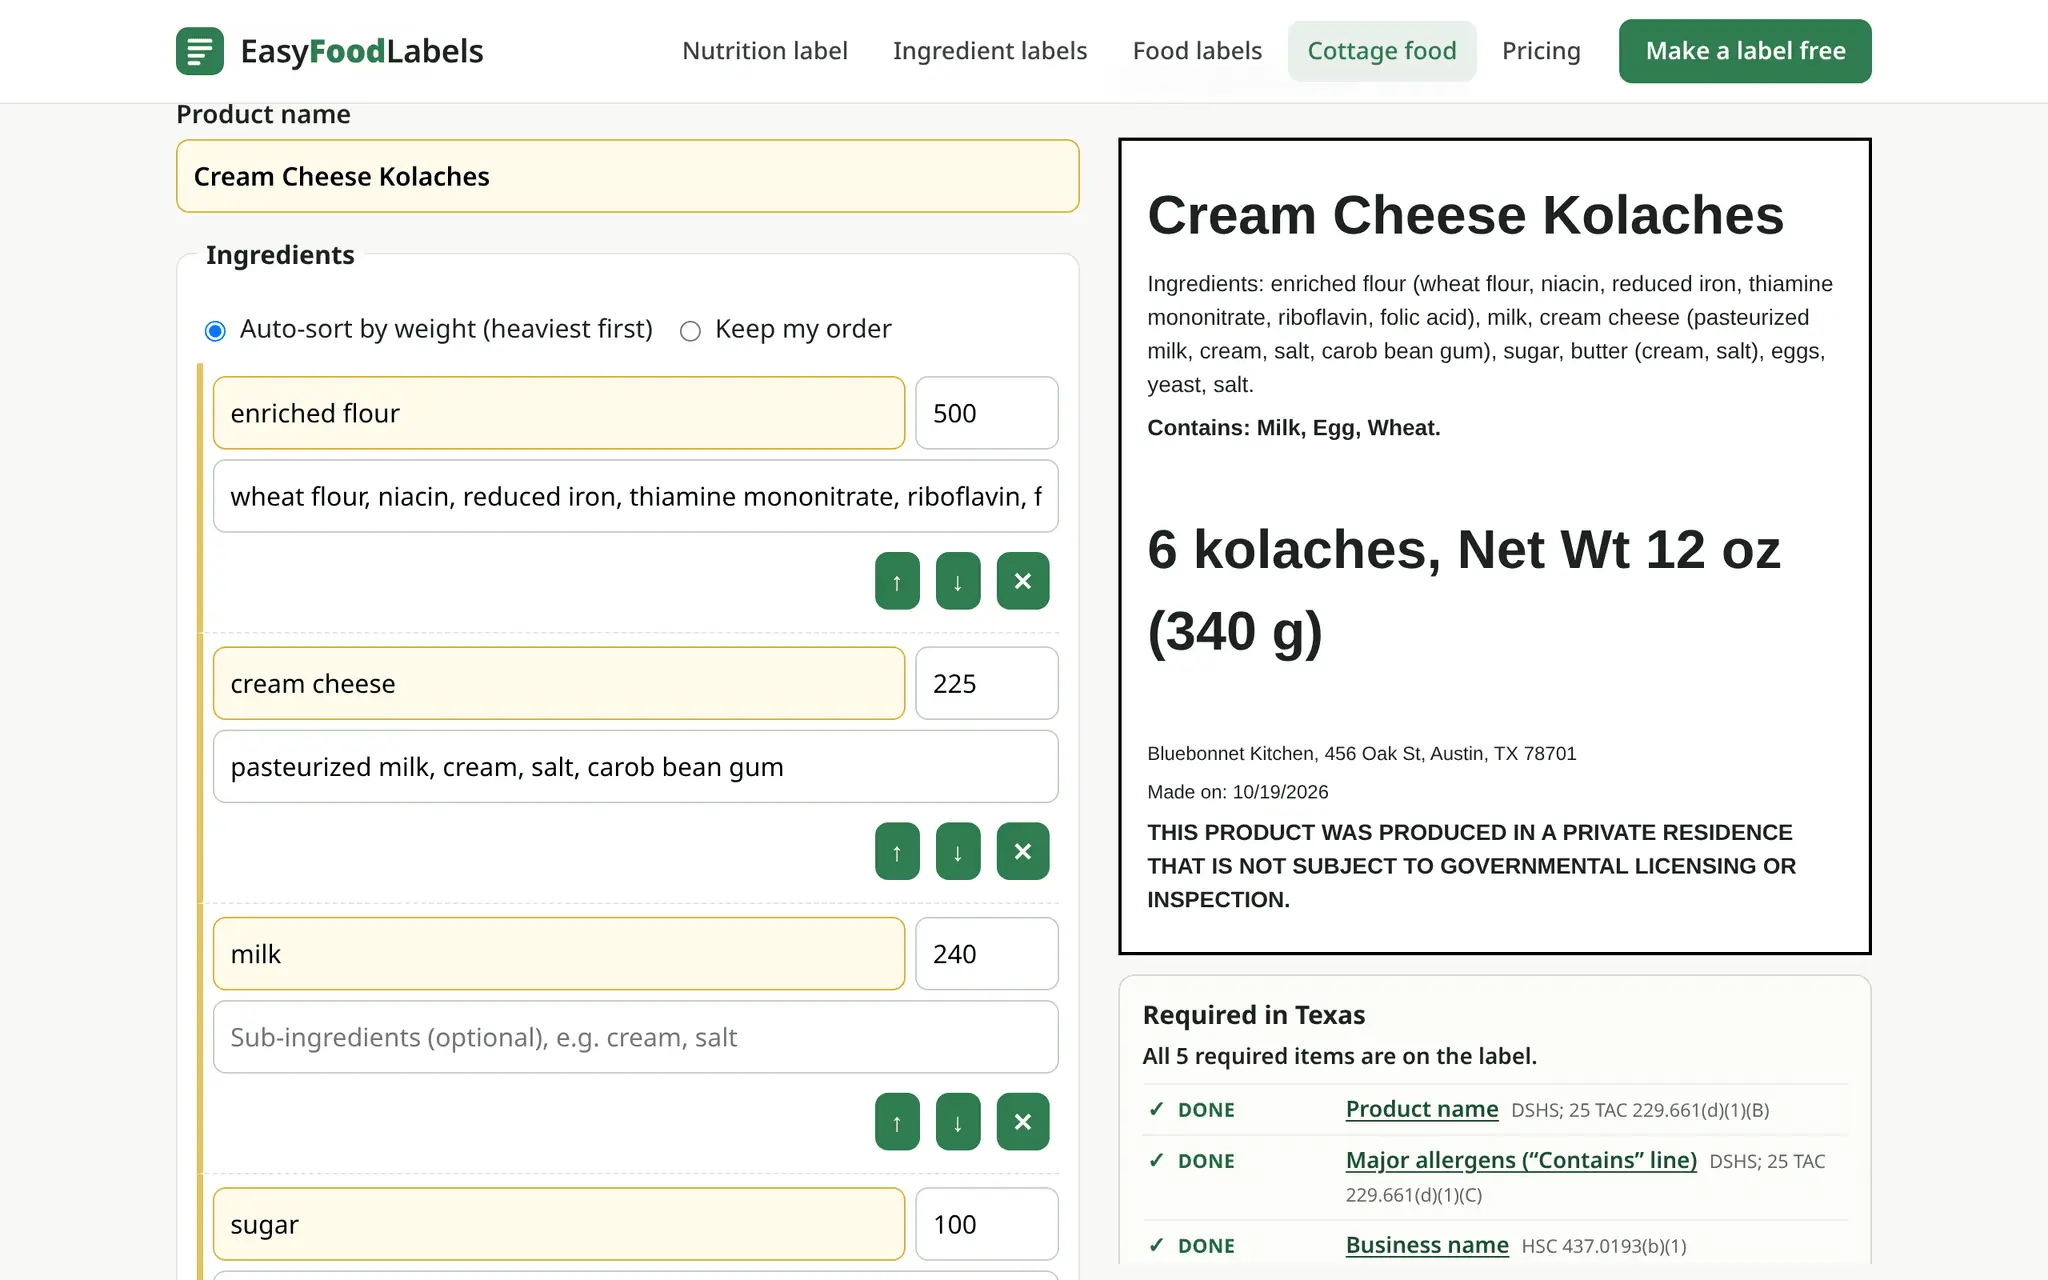This screenshot has width=2048, height=1280.
Task: Open the Product name requirement link
Action: pos(1422,1109)
